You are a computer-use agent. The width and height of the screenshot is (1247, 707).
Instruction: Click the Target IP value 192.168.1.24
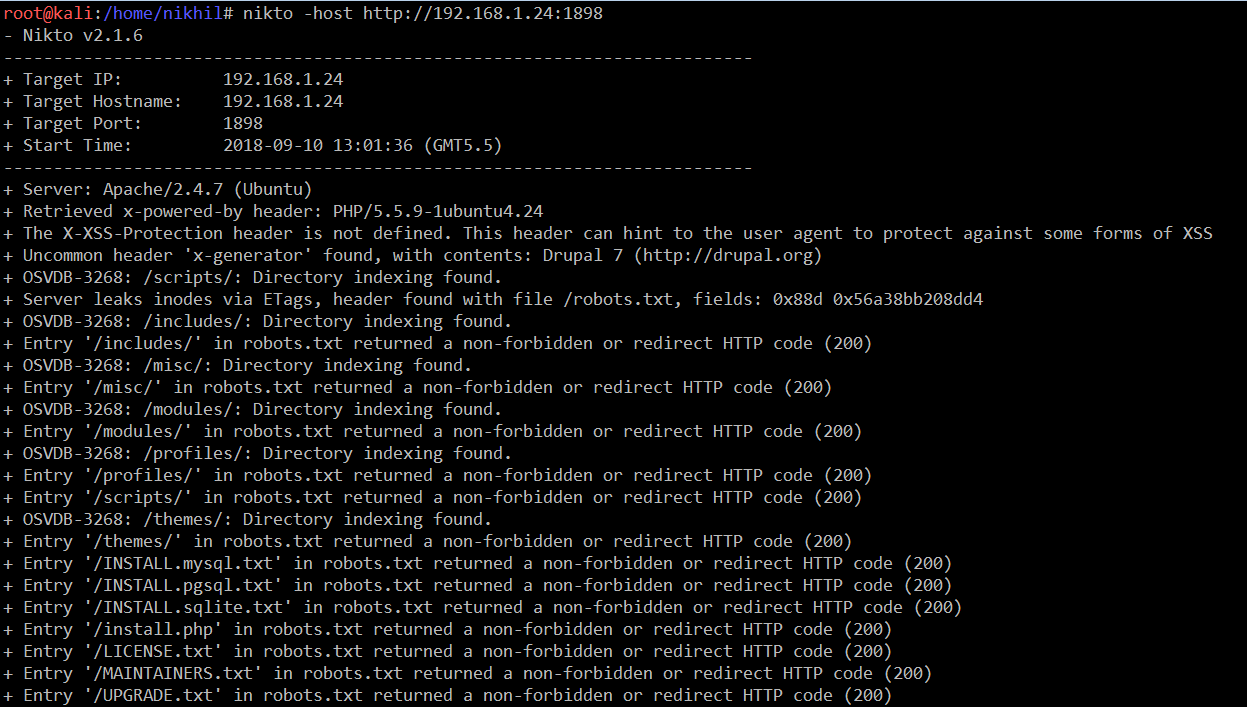[283, 79]
